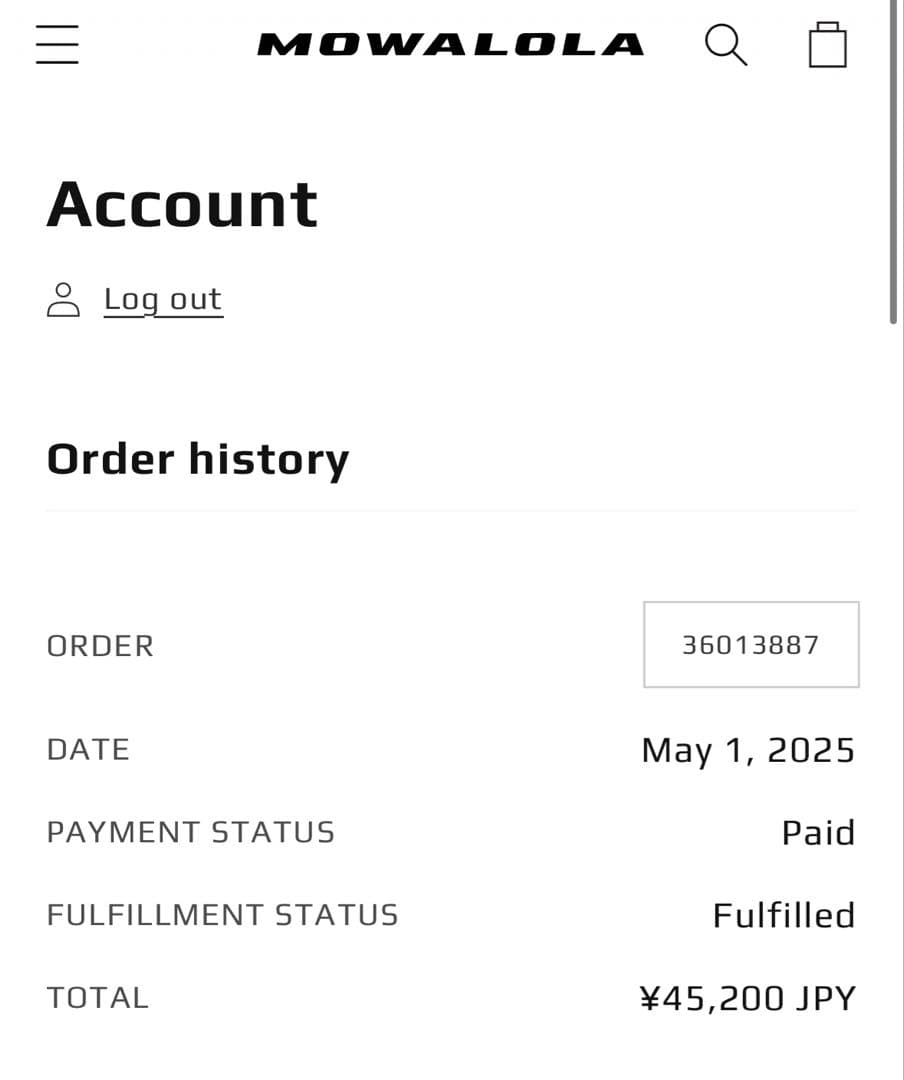This screenshot has height=1080, width=904.
Task: Select the ¥45,200 JPY total amount
Action: 747,998
